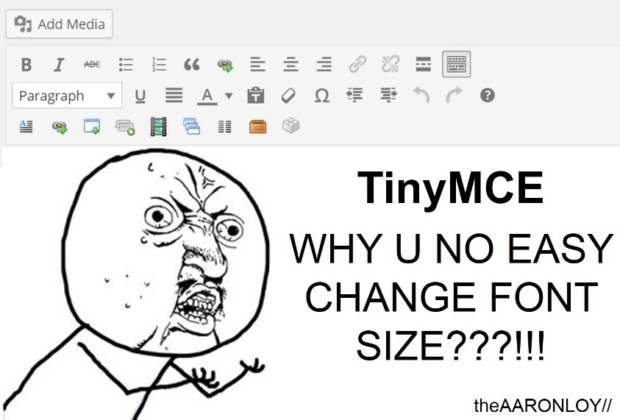Insert a Read More tag

click(x=423, y=65)
